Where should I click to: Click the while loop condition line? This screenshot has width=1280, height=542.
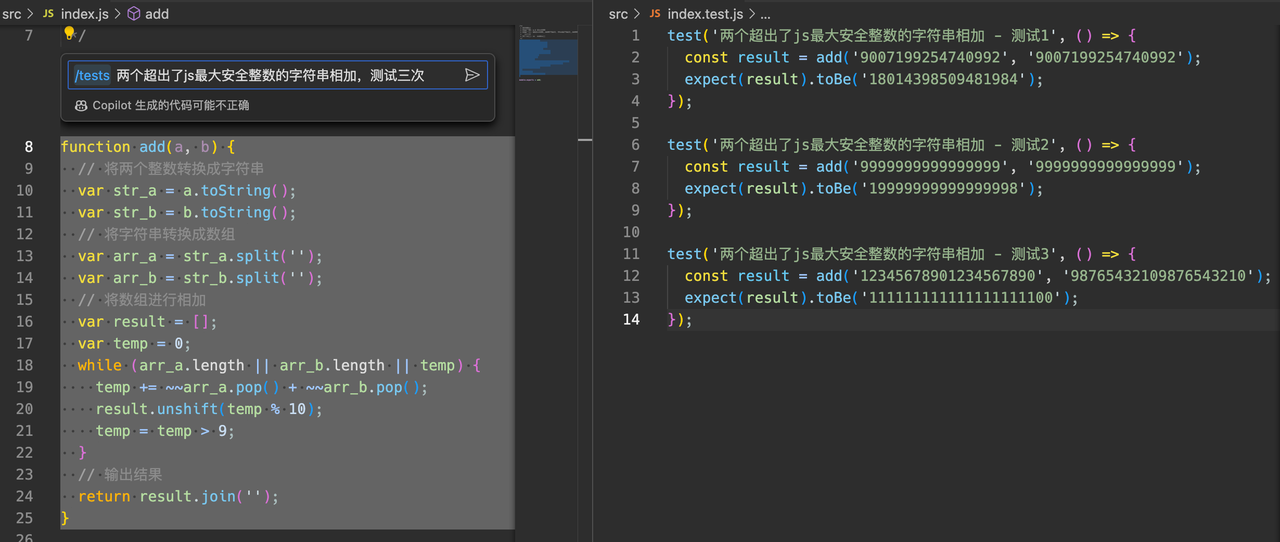(280, 365)
